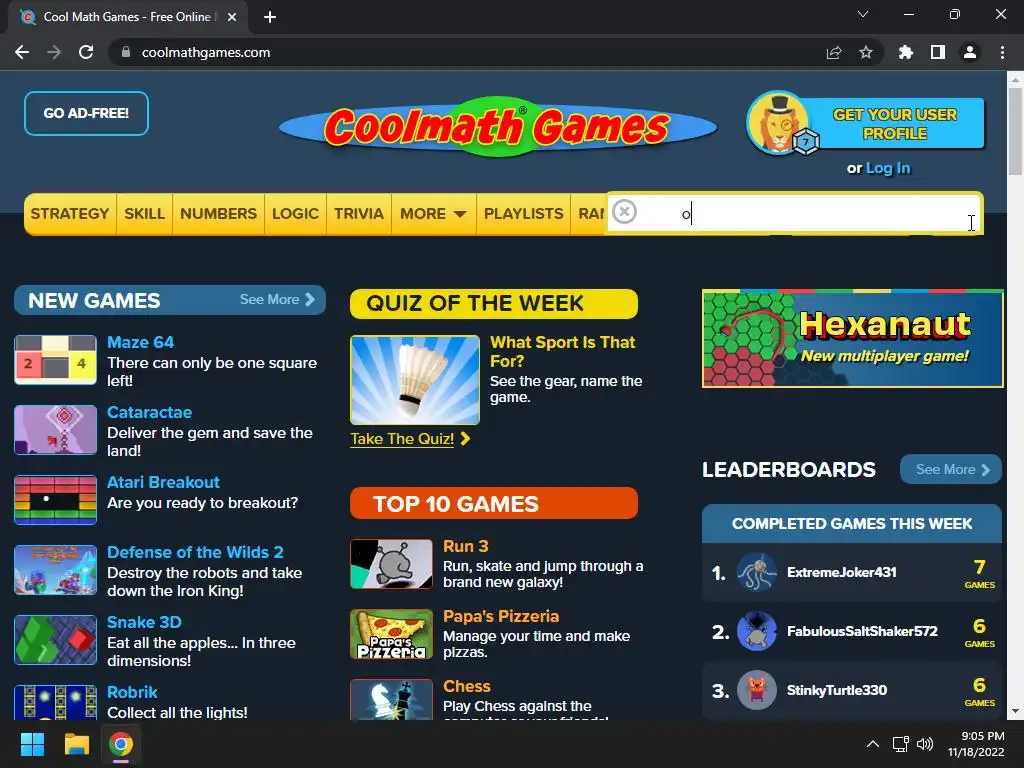Open the Chess game link

467,686
